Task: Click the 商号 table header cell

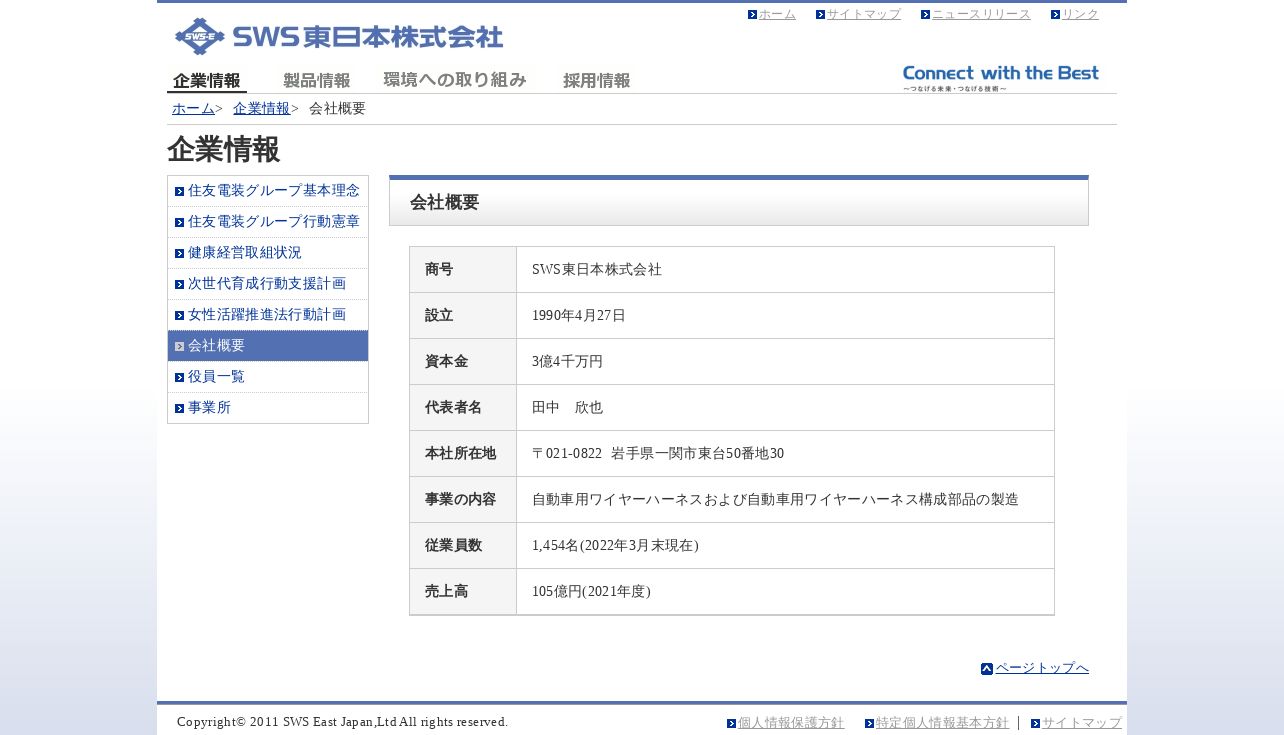Action: [x=463, y=269]
